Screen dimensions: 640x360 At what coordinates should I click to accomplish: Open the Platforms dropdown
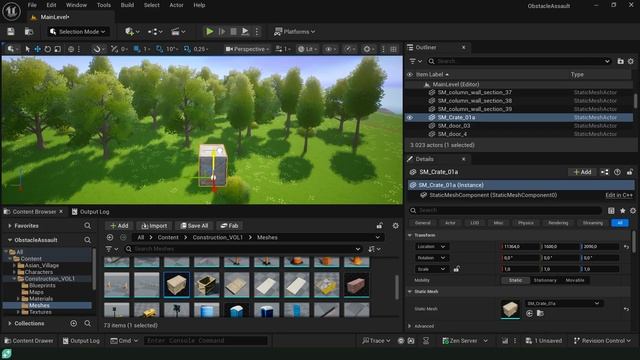tap(295, 31)
